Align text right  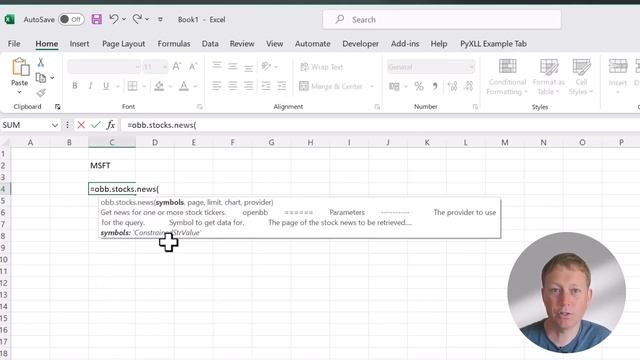(248, 86)
